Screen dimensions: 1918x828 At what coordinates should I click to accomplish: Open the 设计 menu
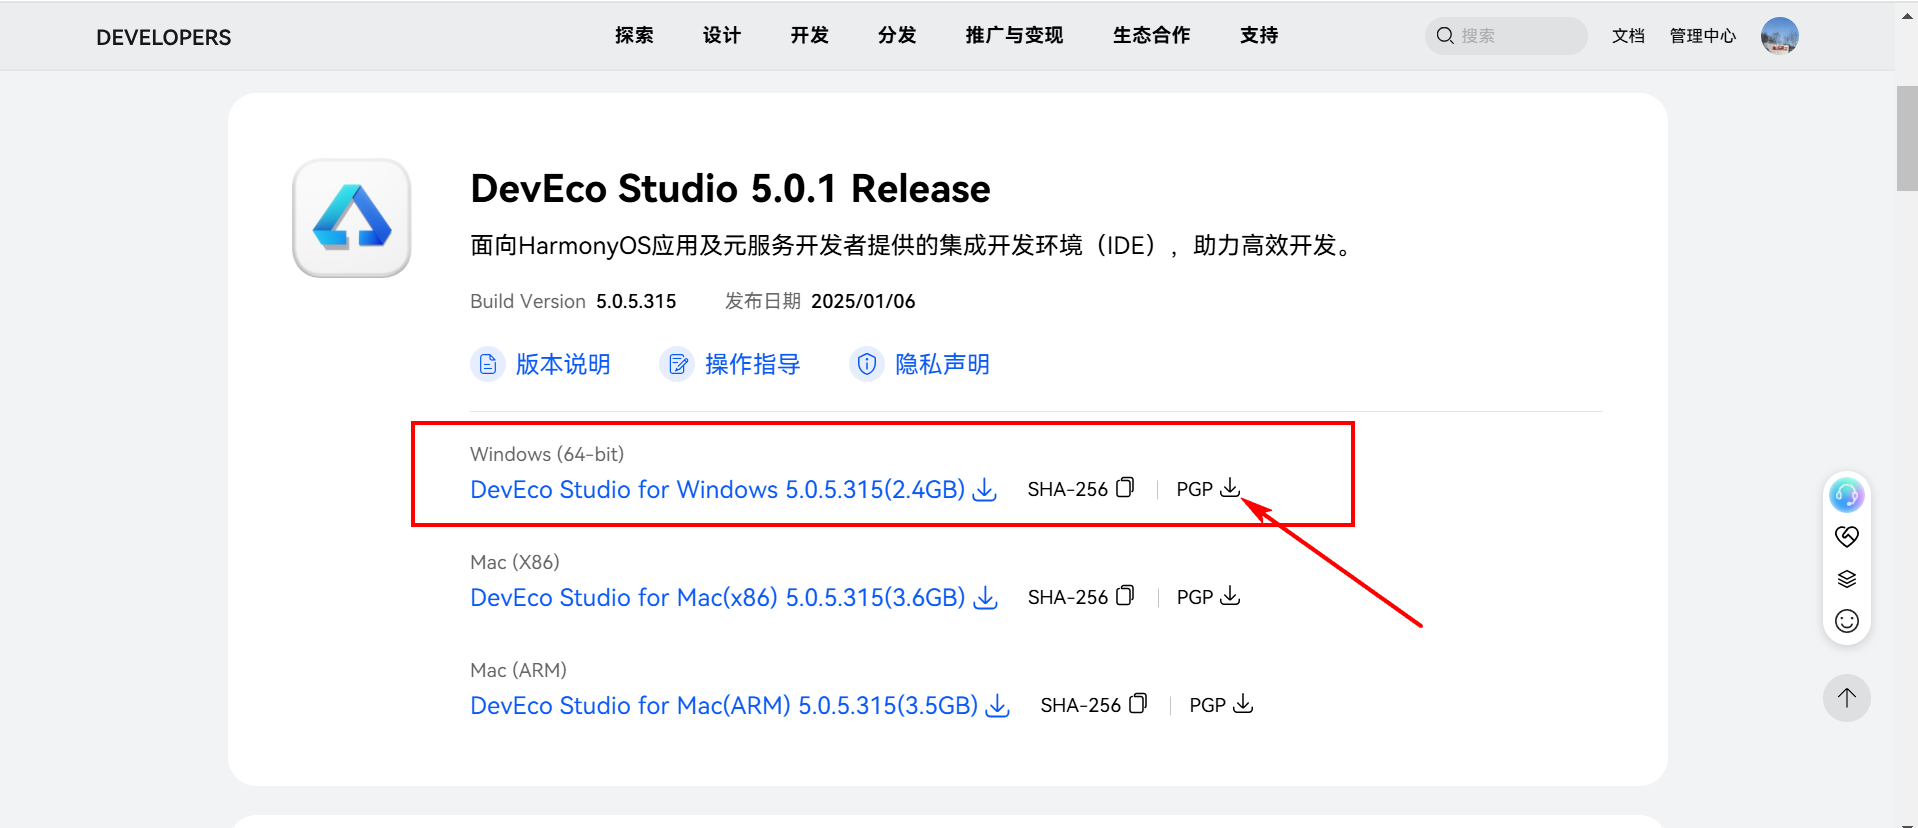722,36
